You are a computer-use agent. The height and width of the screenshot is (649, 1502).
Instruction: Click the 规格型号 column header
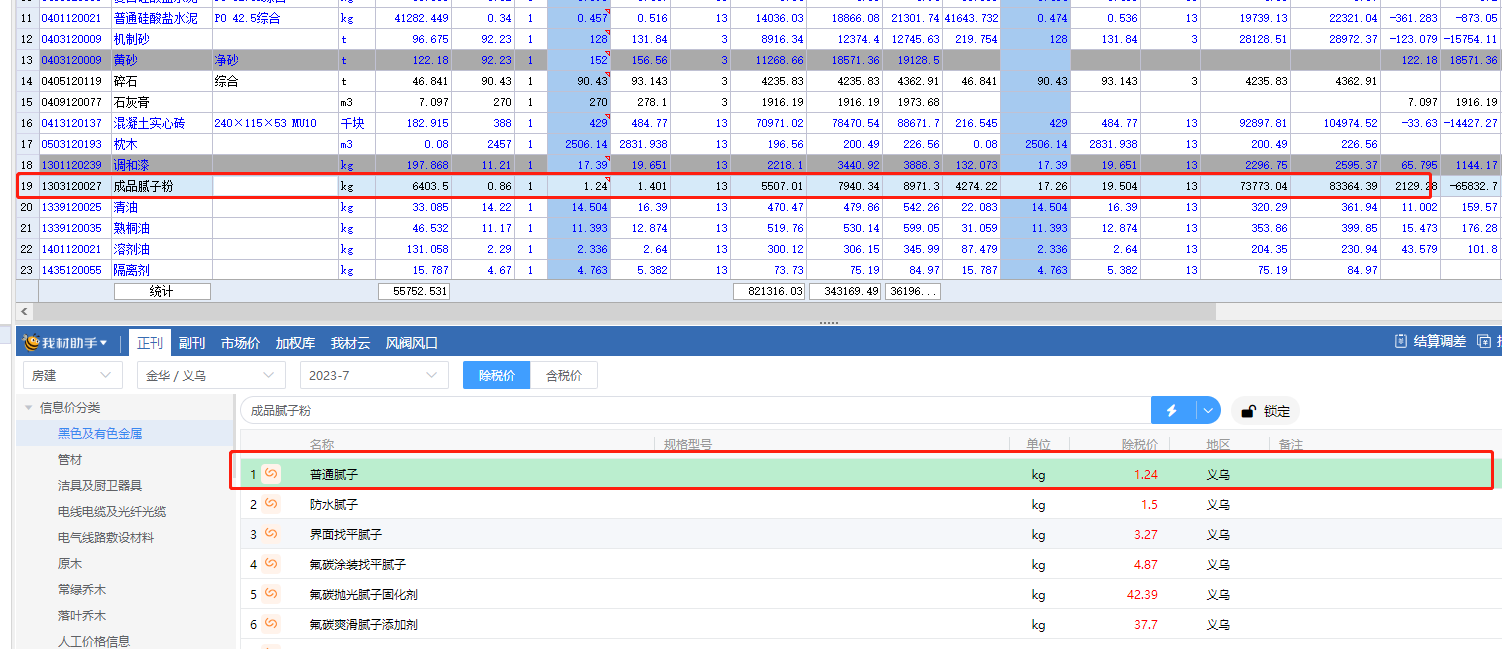(688, 444)
